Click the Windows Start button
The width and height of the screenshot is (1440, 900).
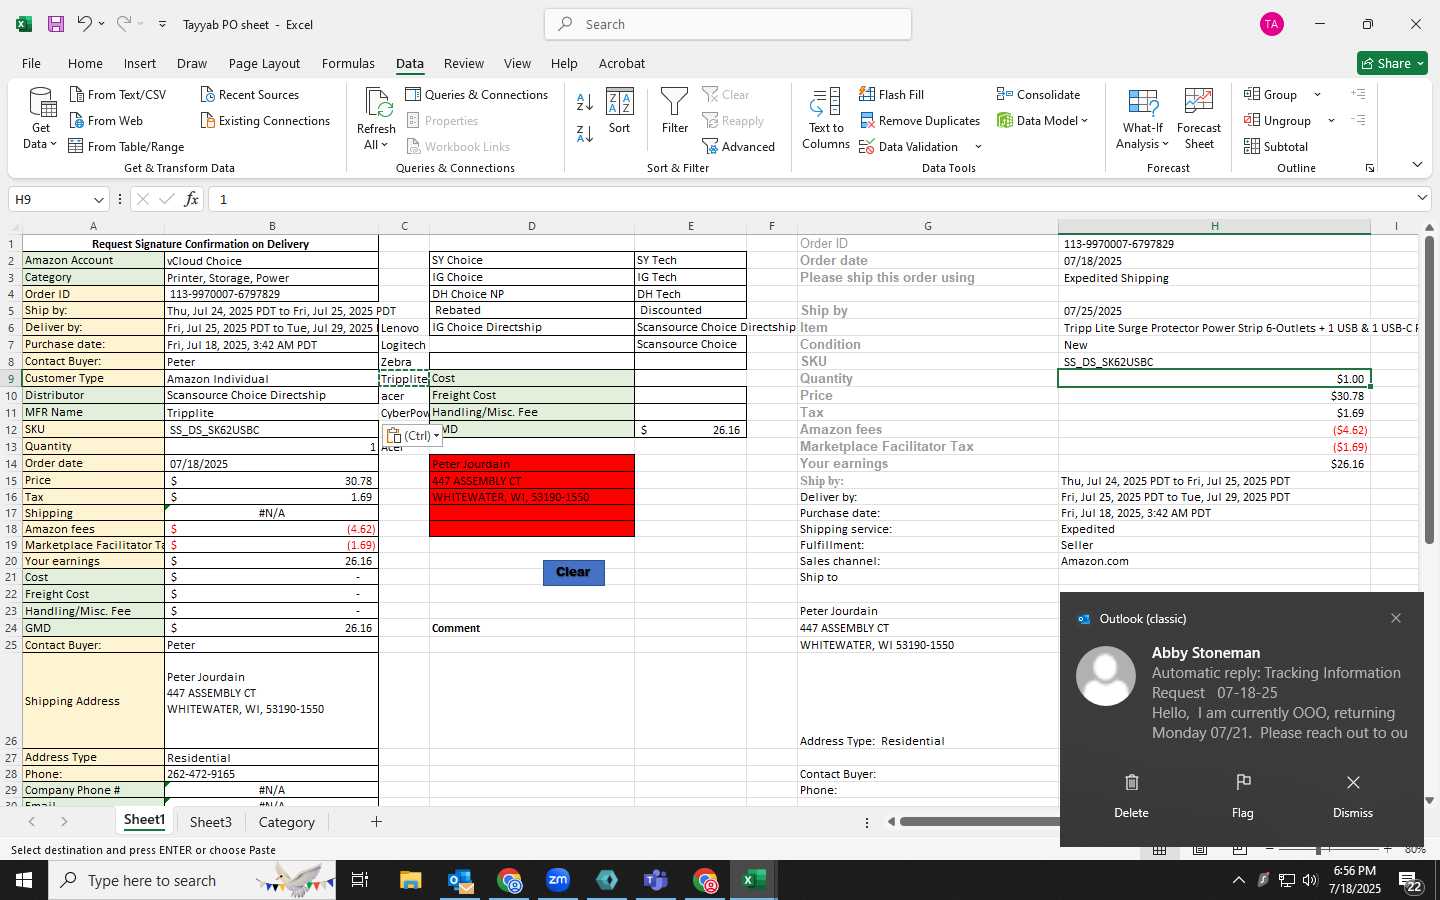[x=24, y=880]
